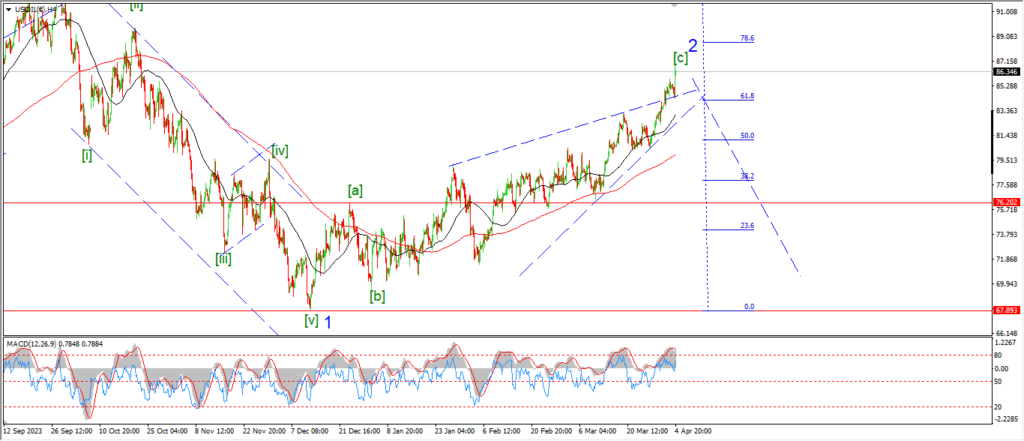Viewport: 1024px width, 441px height.
Task: Click the 78.6 Fibonacci level label
Action: click(747, 38)
